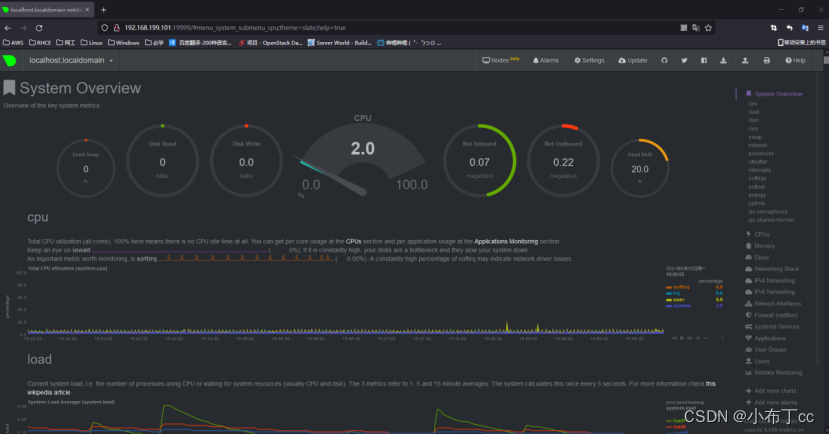Viewport: 830px width, 435px height.
Task: Open the Nodes beta menu
Action: [x=500, y=60]
